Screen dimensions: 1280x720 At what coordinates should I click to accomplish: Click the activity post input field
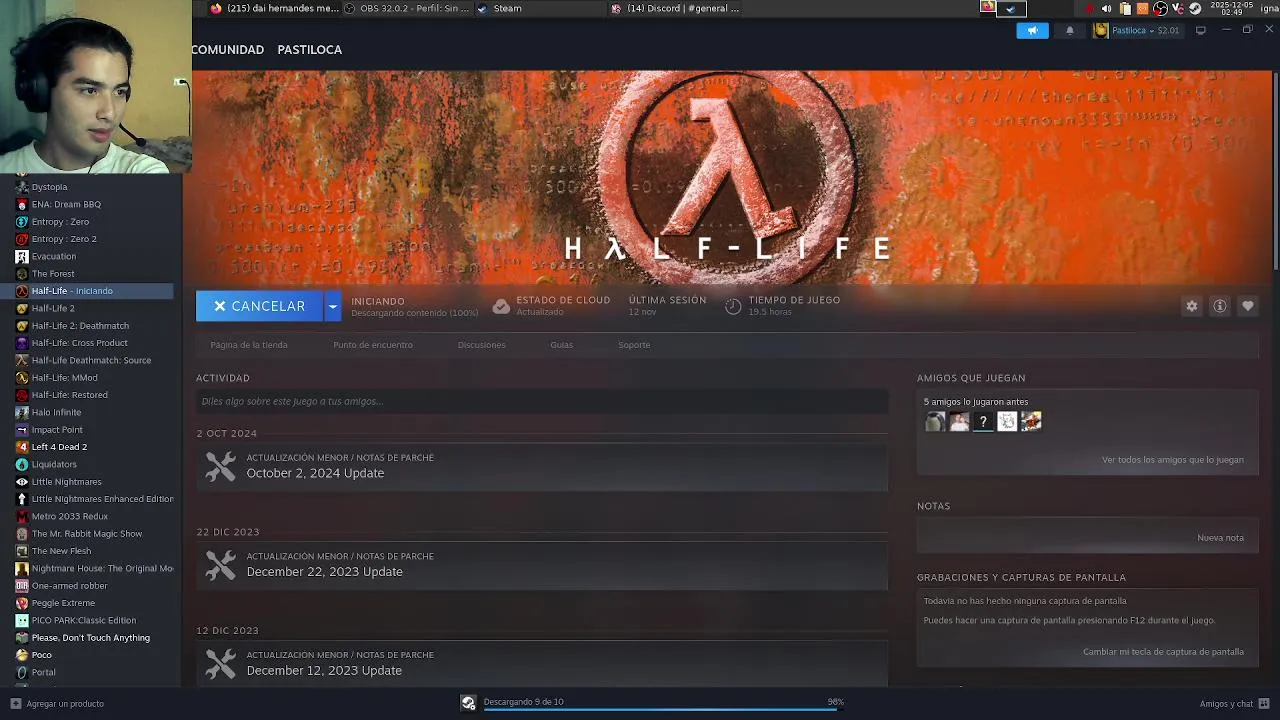542,401
